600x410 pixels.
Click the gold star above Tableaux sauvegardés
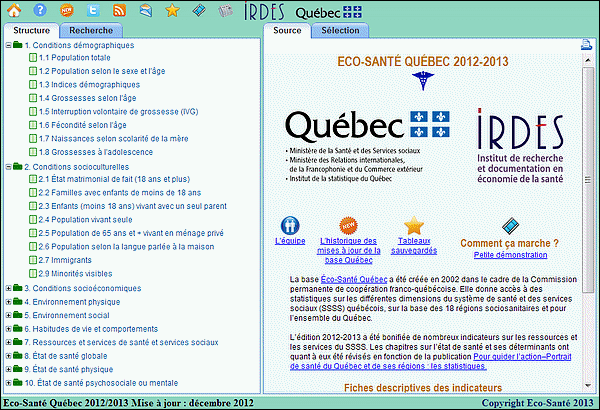[414, 225]
